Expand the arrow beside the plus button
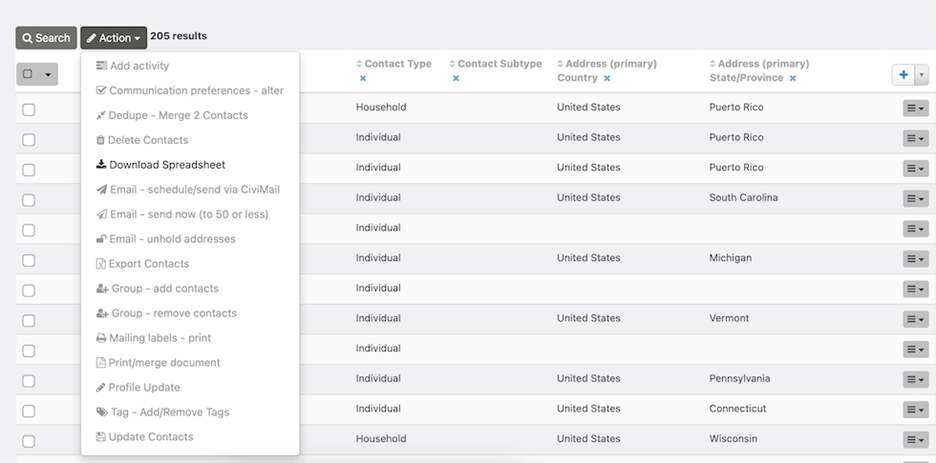 click(x=921, y=75)
